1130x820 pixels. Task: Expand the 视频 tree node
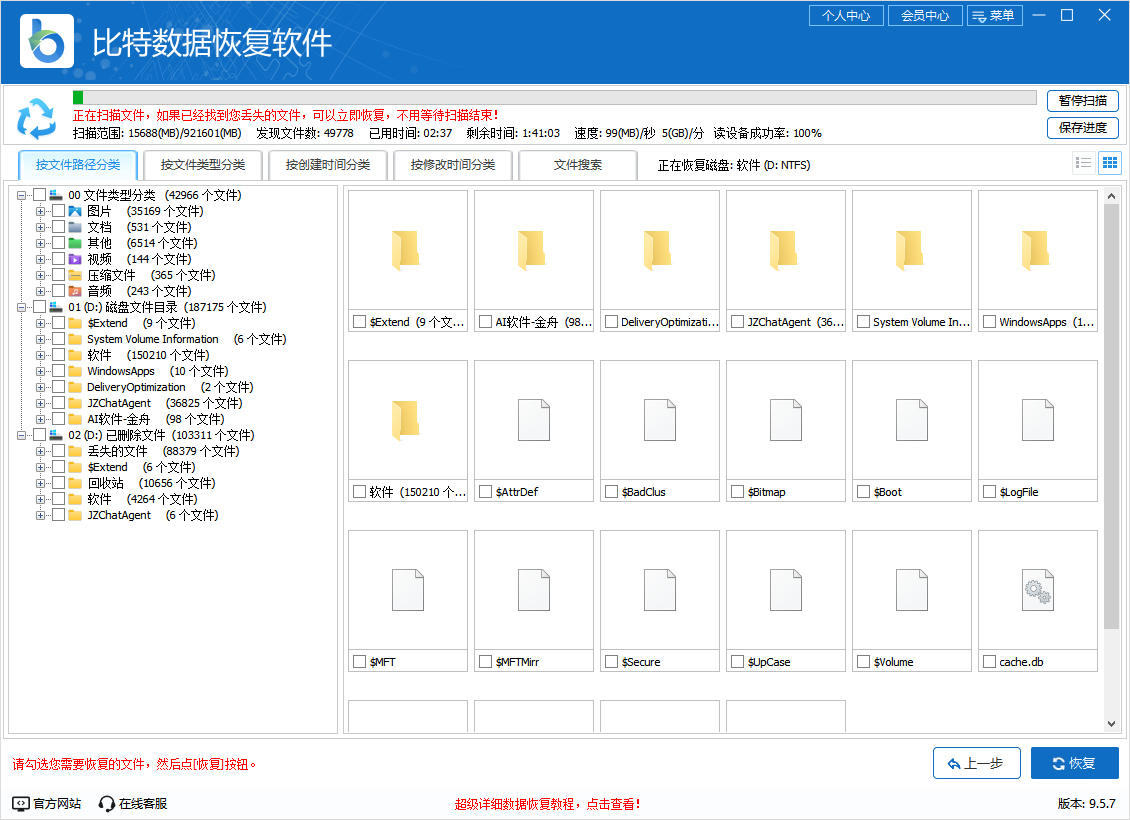(x=41, y=259)
